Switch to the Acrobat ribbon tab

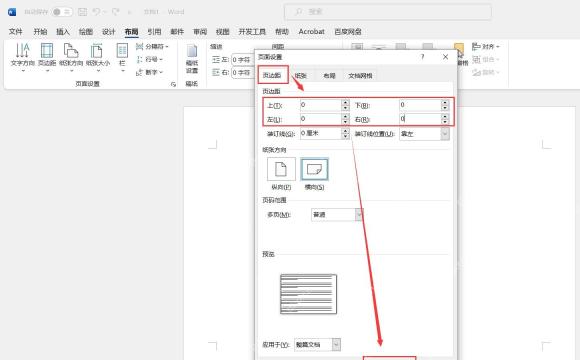[x=311, y=32]
